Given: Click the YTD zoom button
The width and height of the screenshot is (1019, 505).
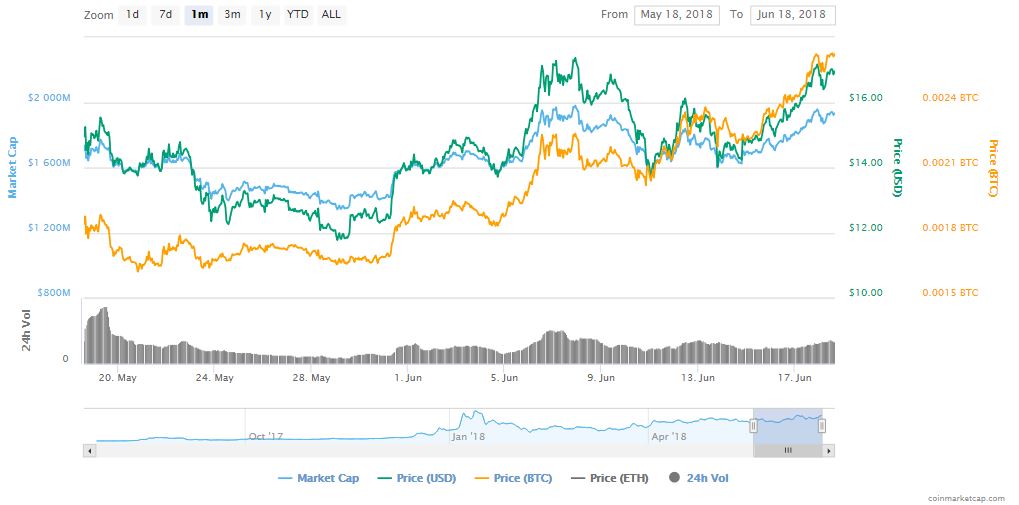Looking at the screenshot, I should 298,15.
